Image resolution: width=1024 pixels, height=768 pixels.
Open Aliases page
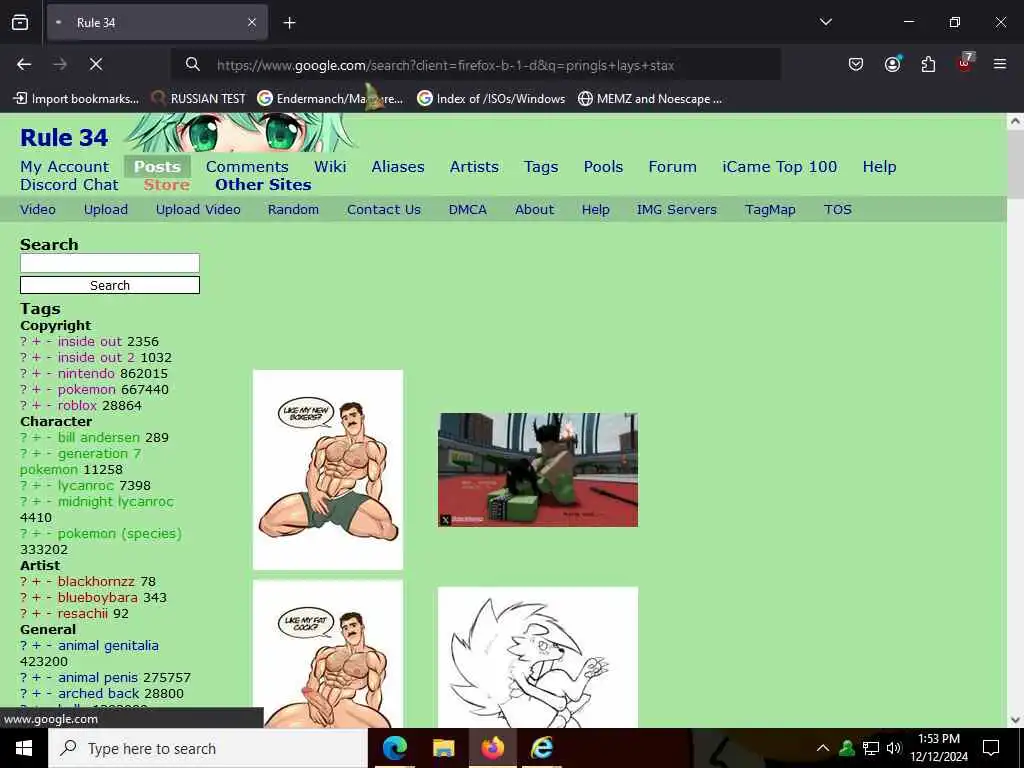(x=398, y=167)
